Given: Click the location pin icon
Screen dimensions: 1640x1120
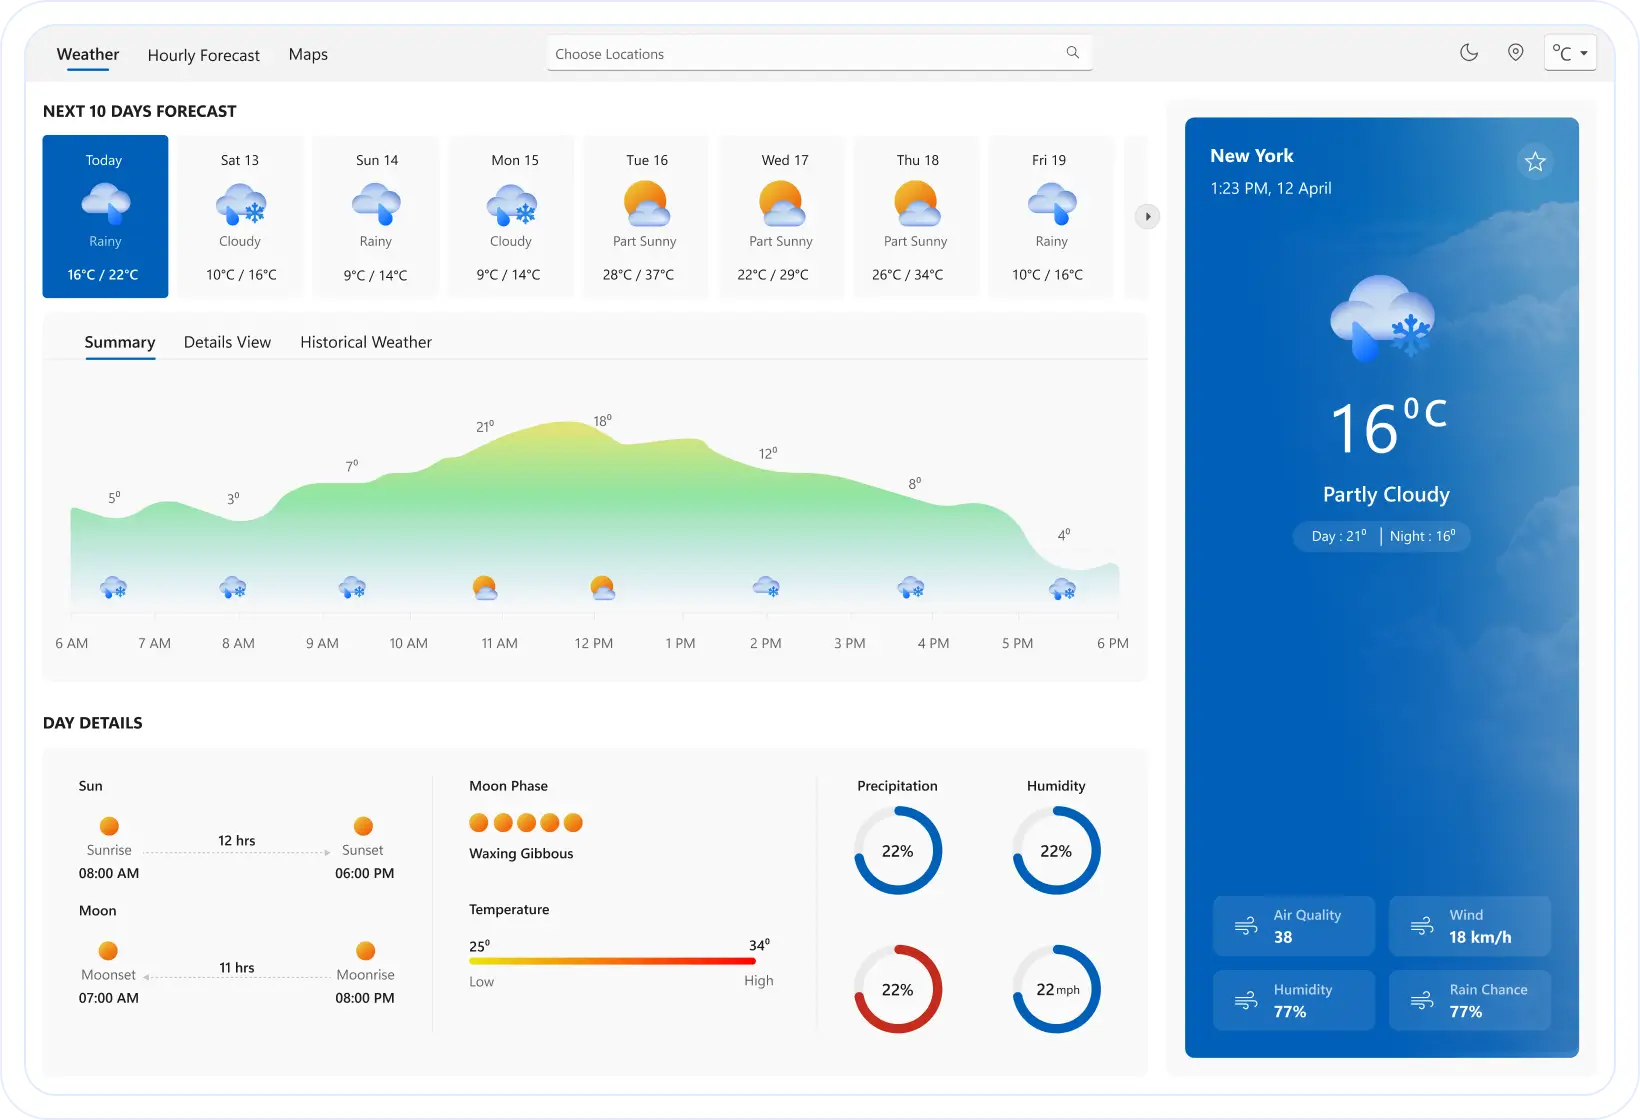Looking at the screenshot, I should 1515,53.
